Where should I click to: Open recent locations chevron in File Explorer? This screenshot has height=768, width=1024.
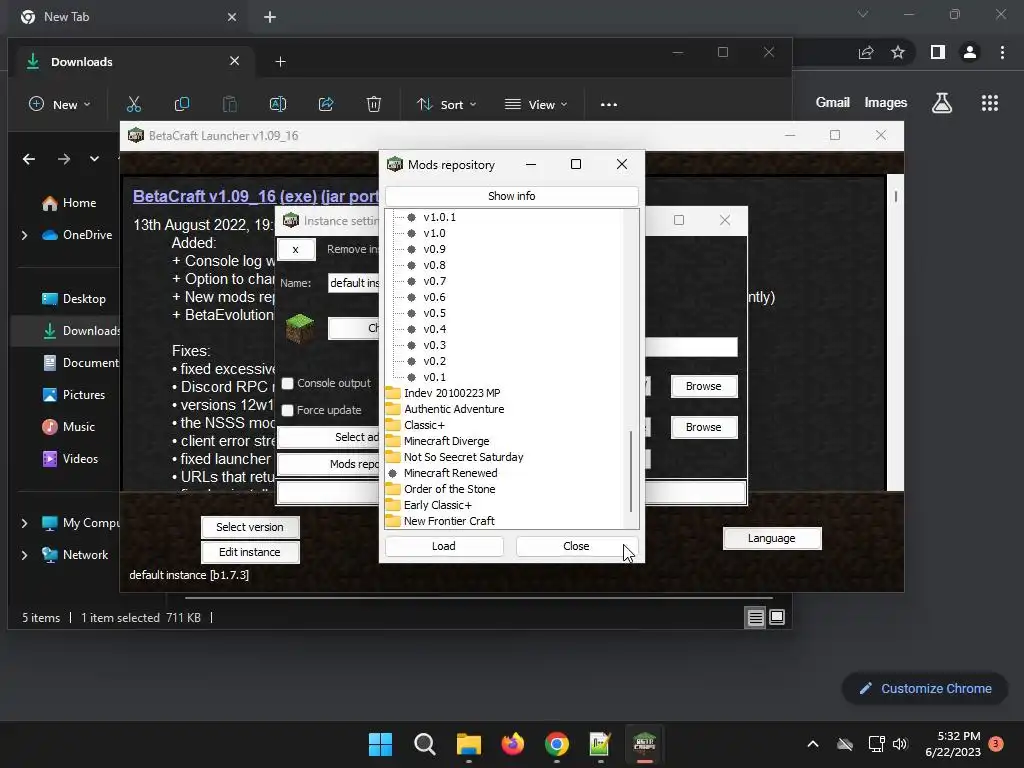(x=95, y=159)
